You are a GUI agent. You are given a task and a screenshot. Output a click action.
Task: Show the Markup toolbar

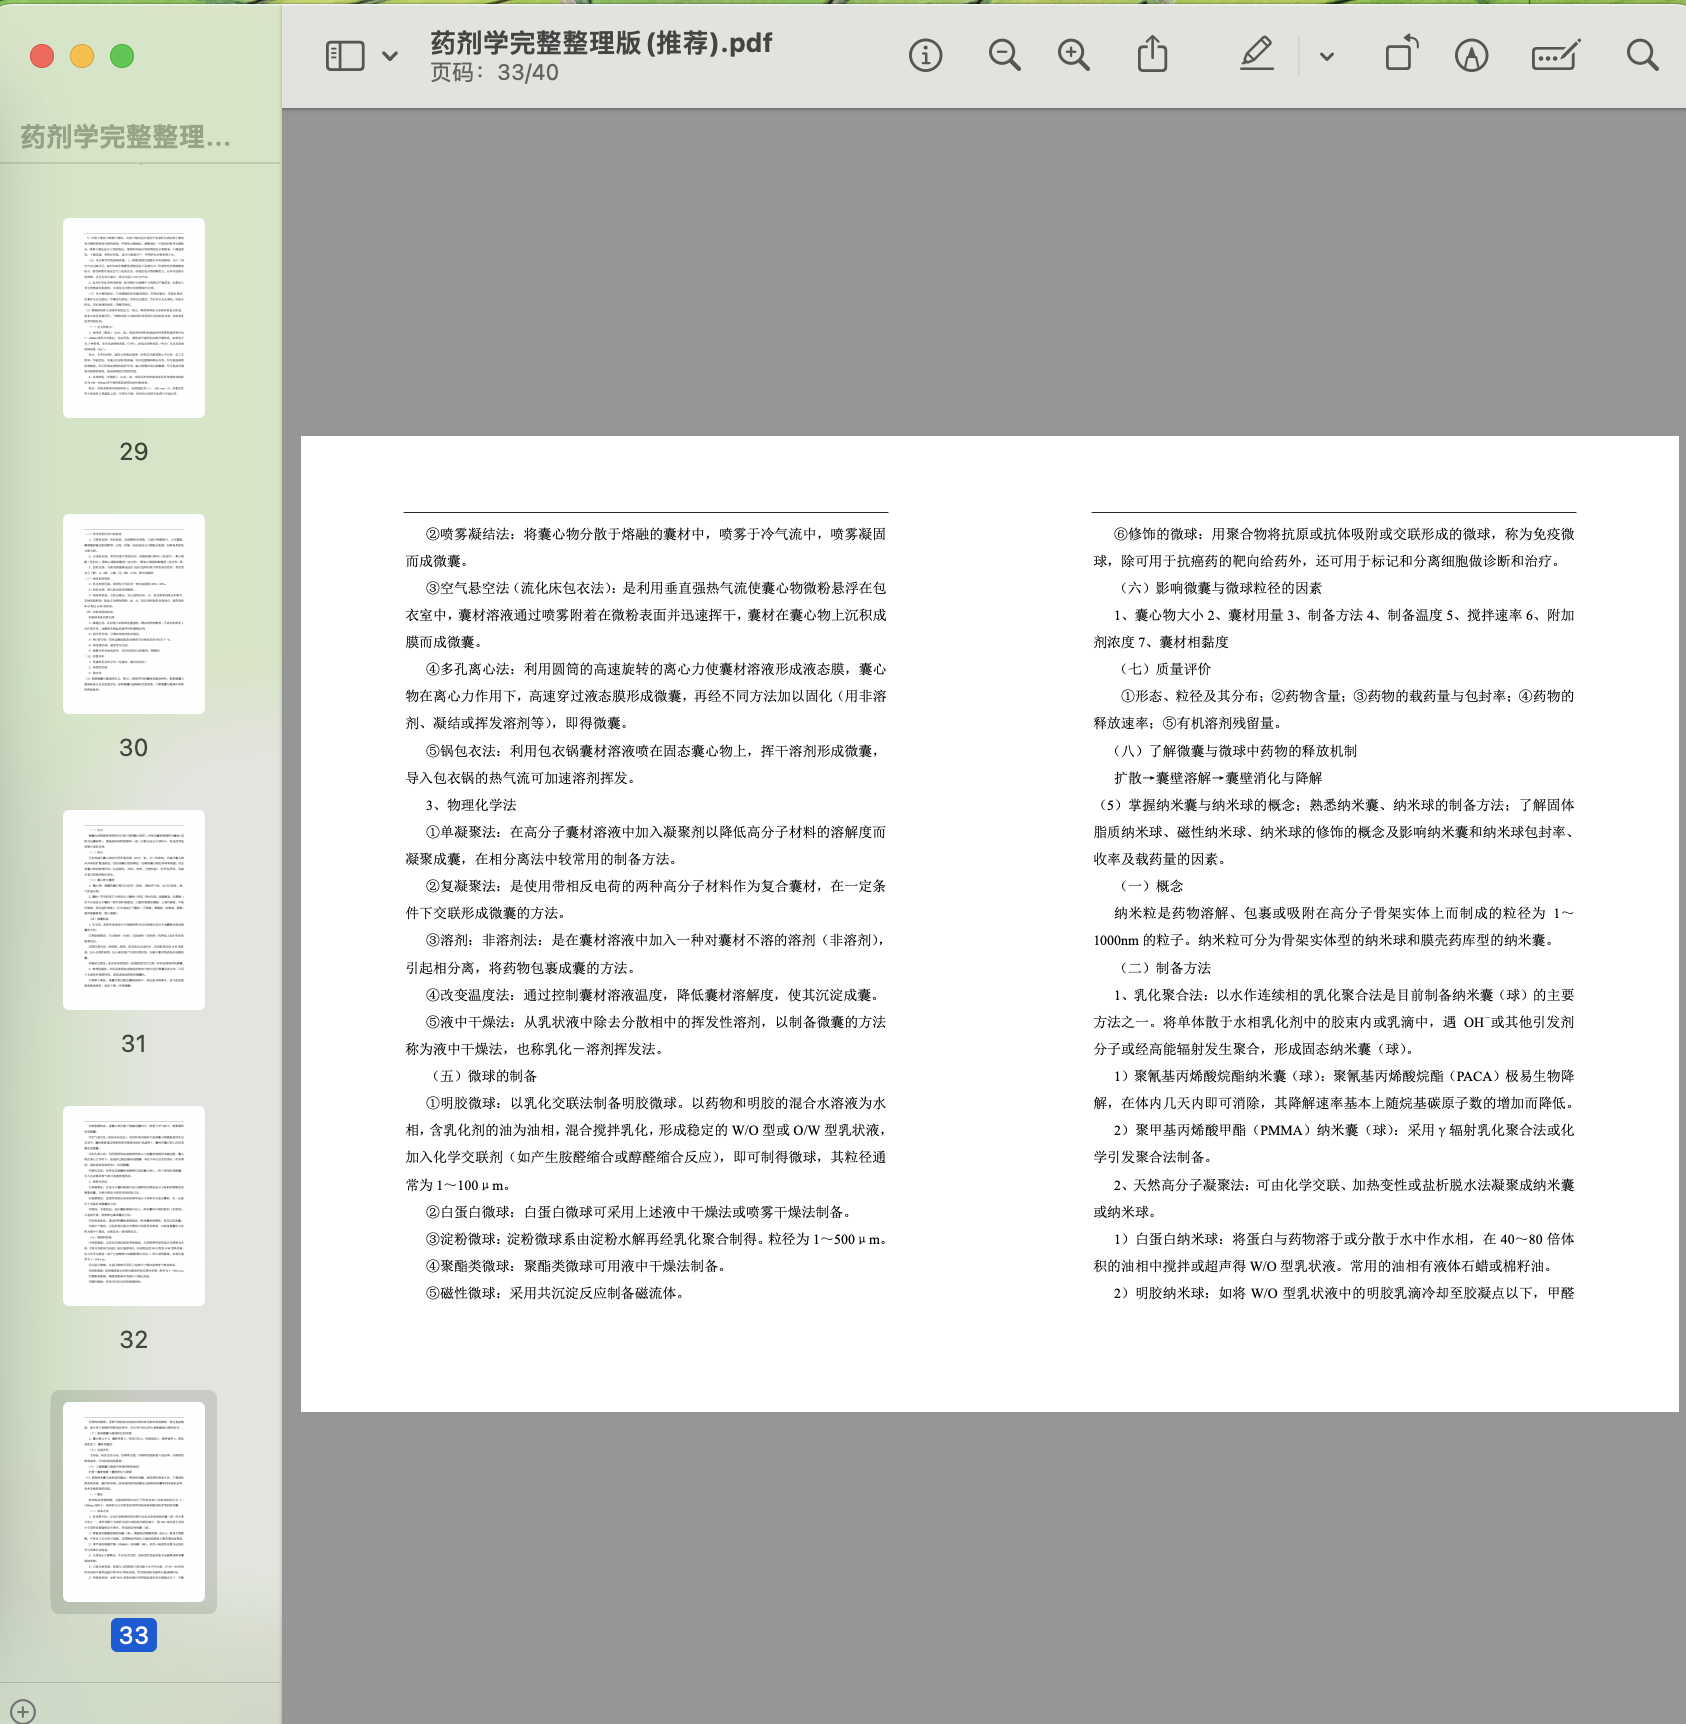(1471, 56)
